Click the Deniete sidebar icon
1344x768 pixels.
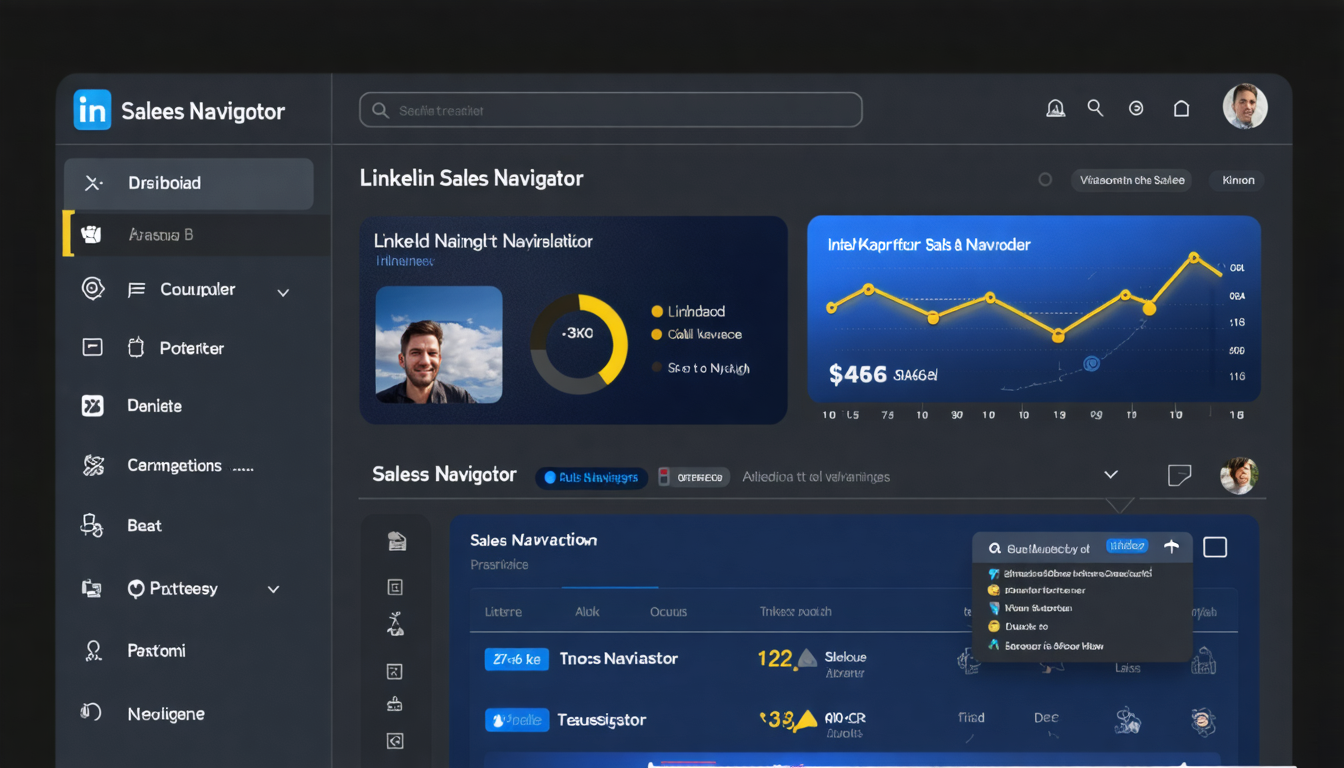click(x=92, y=405)
